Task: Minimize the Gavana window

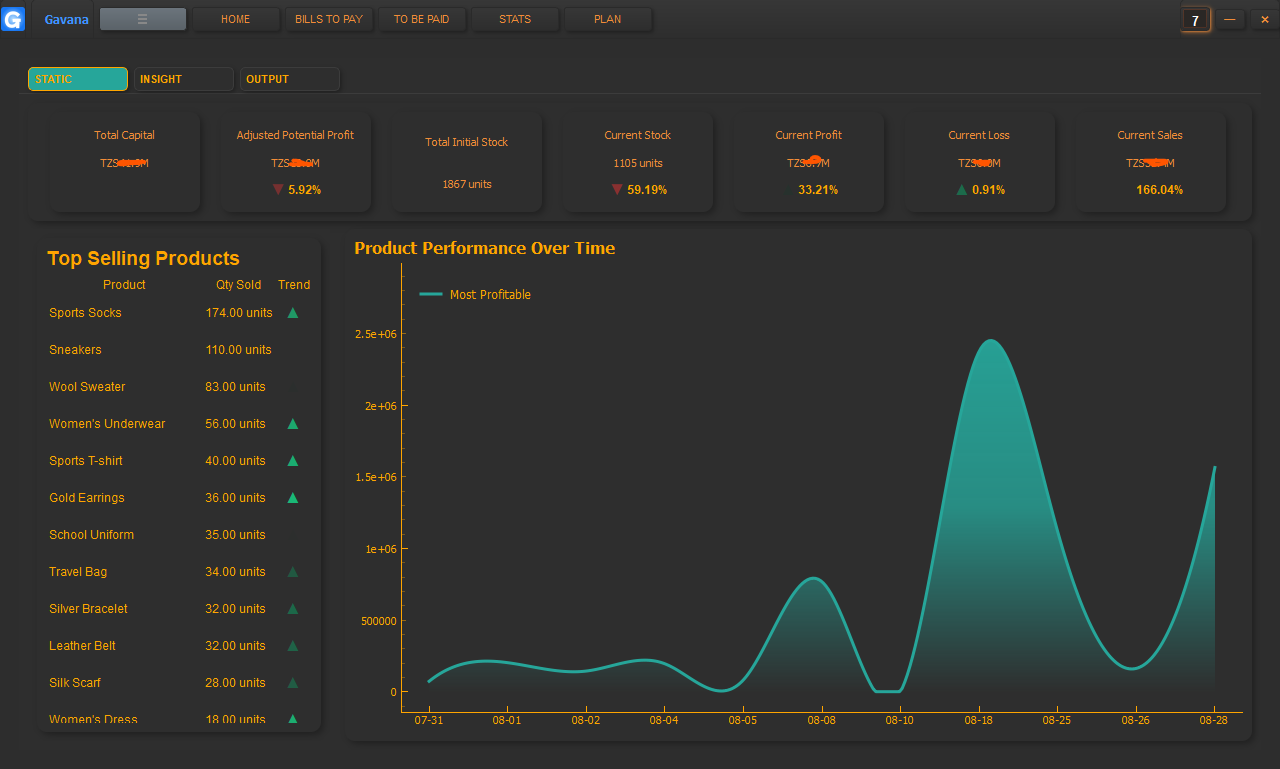Action: (1230, 20)
